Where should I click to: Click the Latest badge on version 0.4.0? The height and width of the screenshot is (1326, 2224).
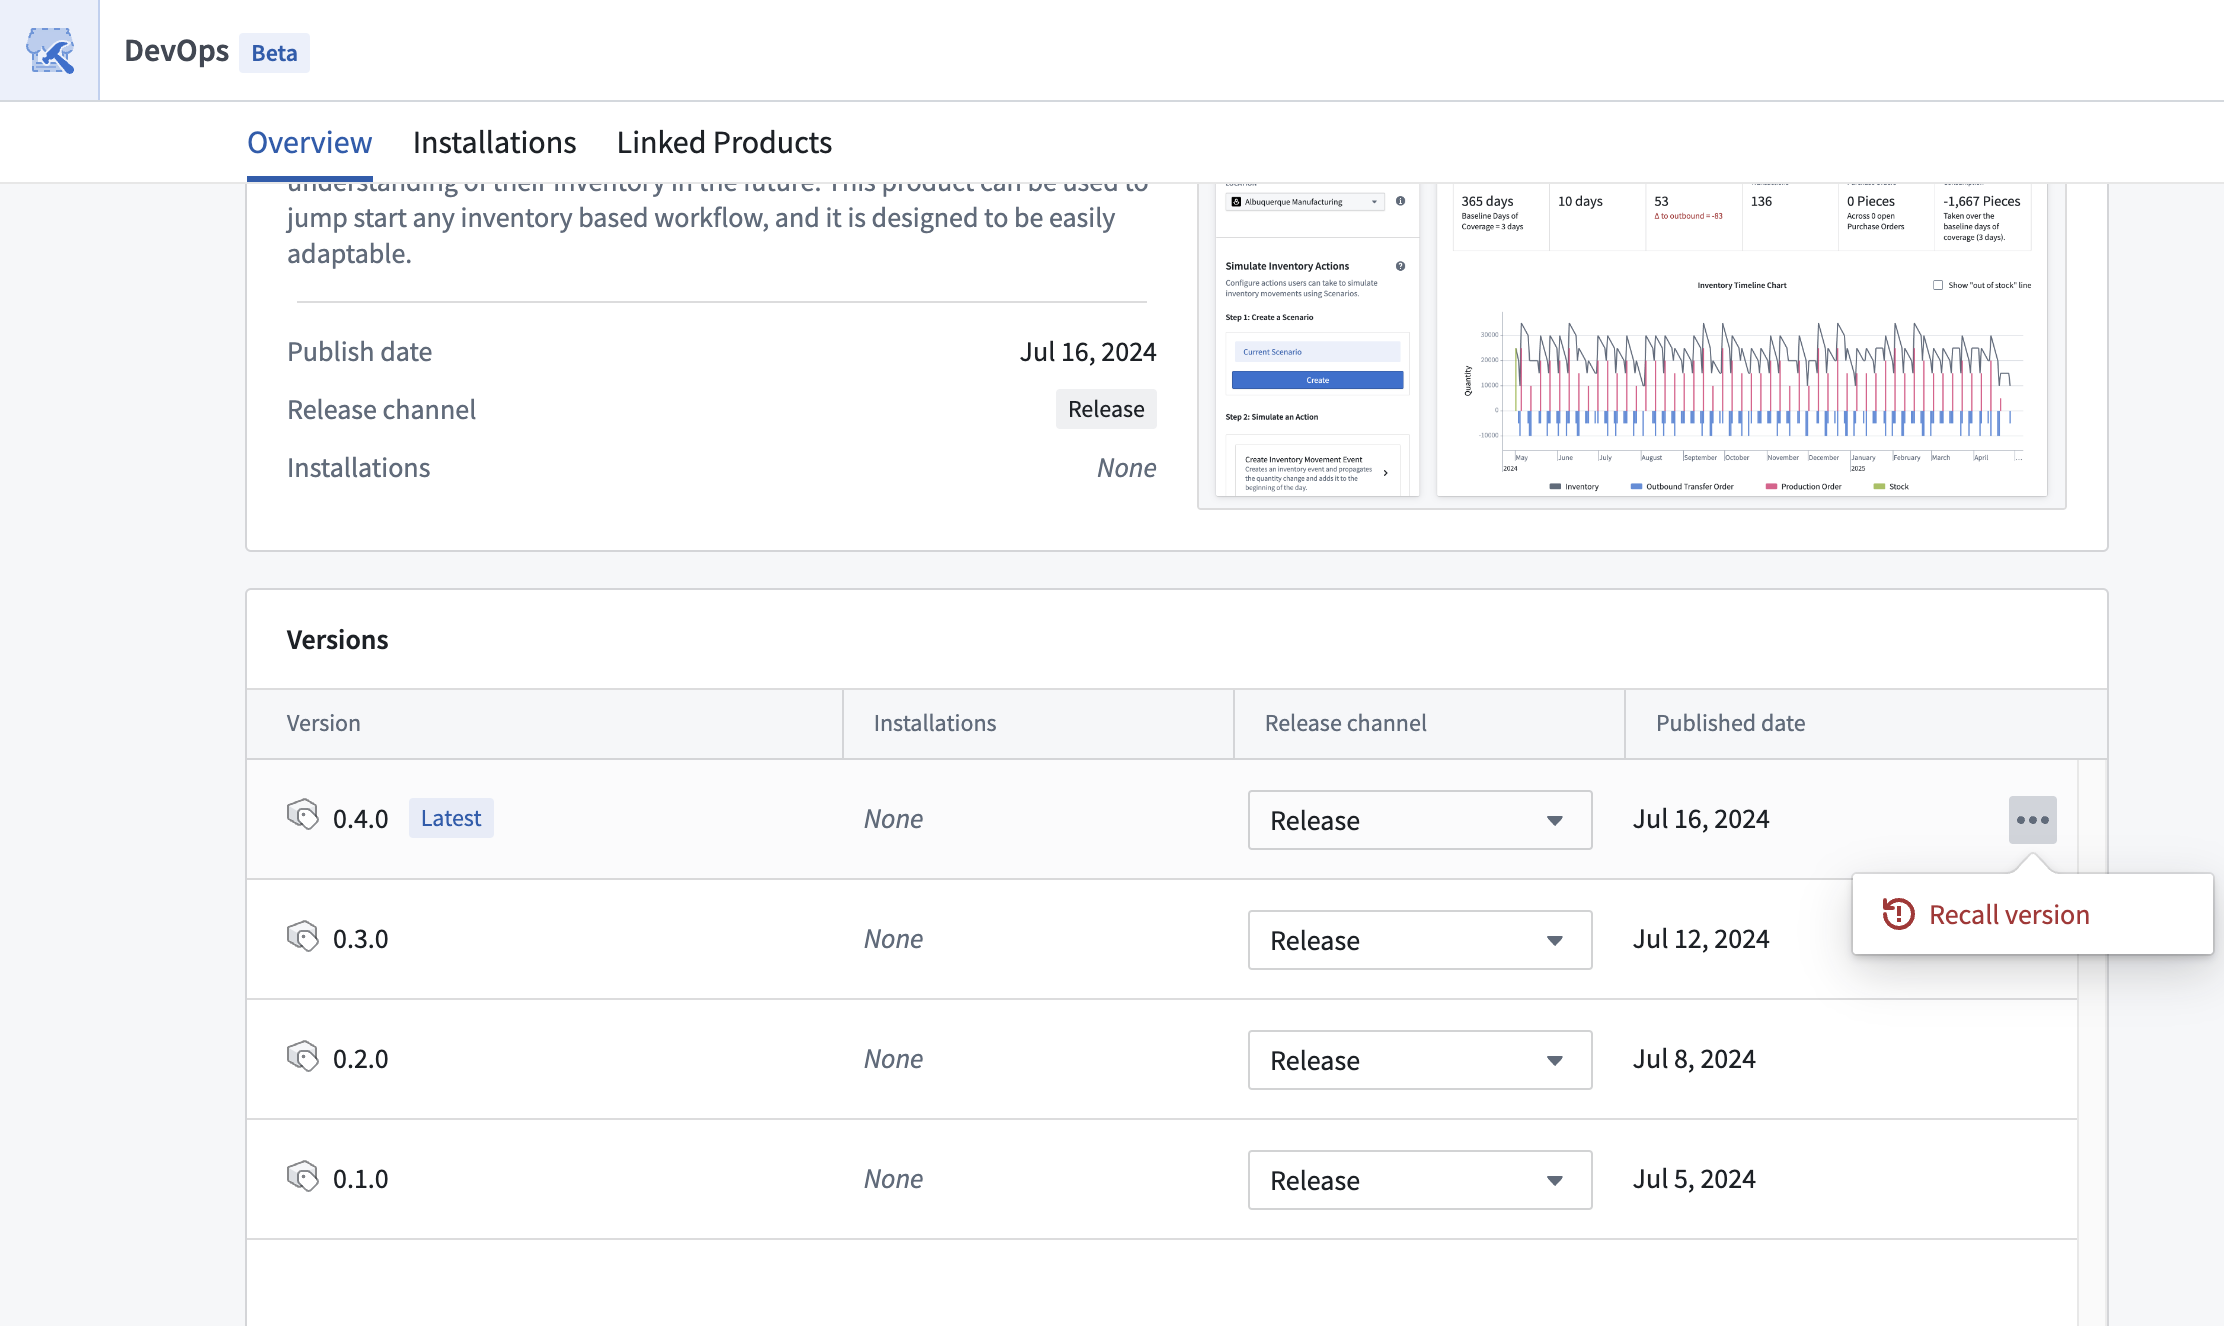point(451,818)
